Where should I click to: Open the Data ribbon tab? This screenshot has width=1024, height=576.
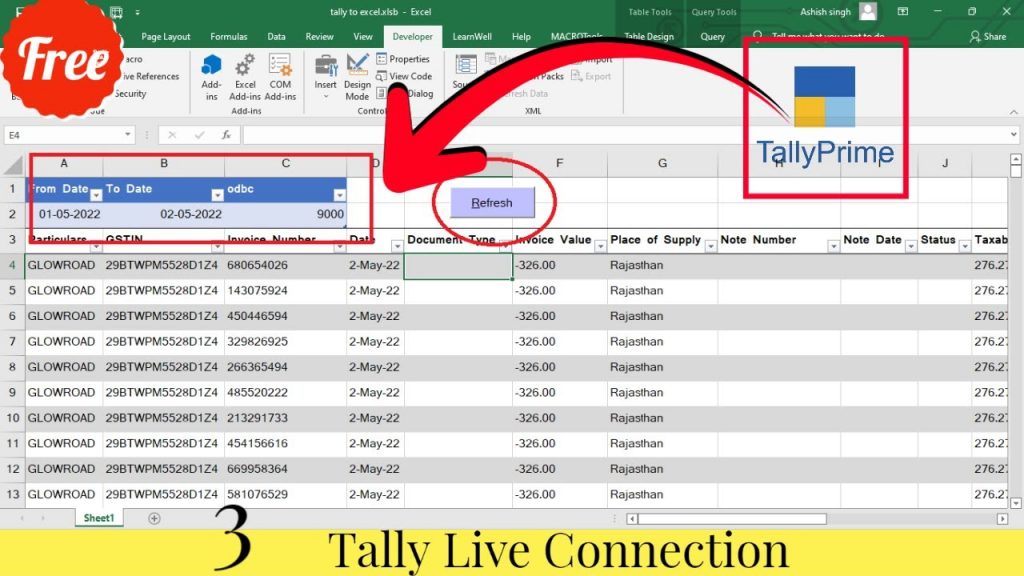276,37
